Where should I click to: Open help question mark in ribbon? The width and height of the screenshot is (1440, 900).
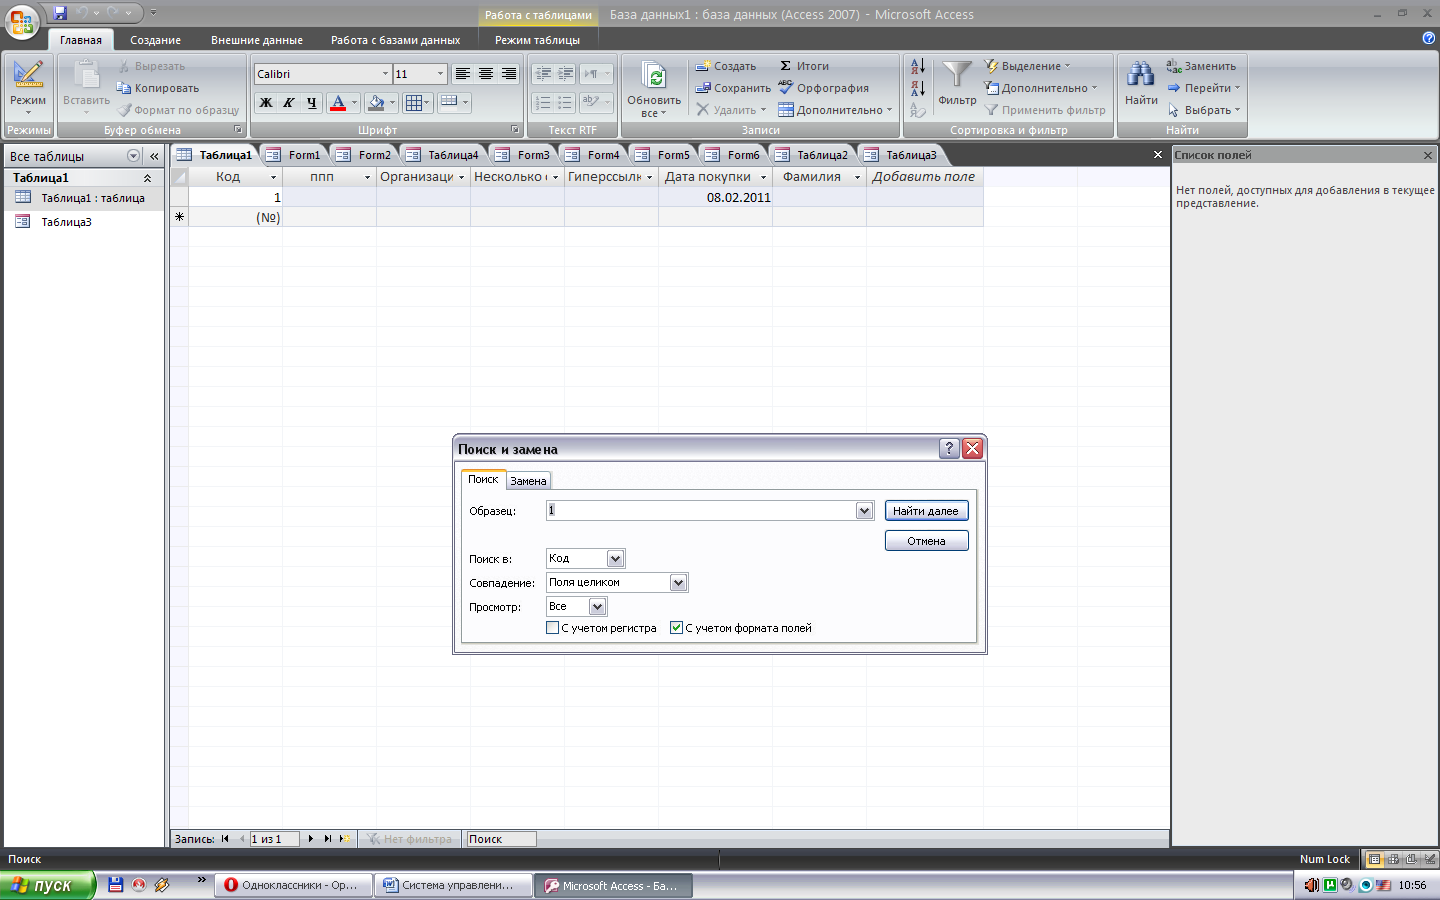[1428, 38]
